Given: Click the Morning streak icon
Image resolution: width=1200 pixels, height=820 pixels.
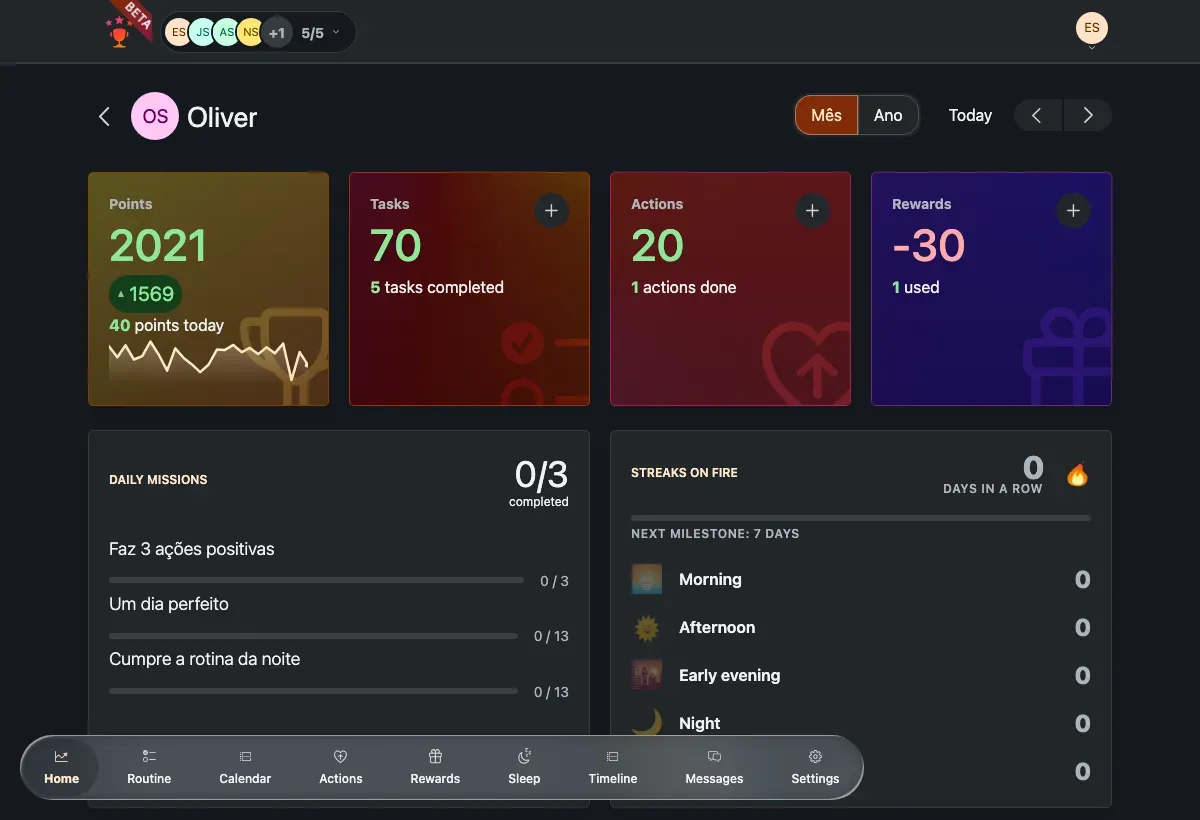Looking at the screenshot, I should click(x=647, y=579).
